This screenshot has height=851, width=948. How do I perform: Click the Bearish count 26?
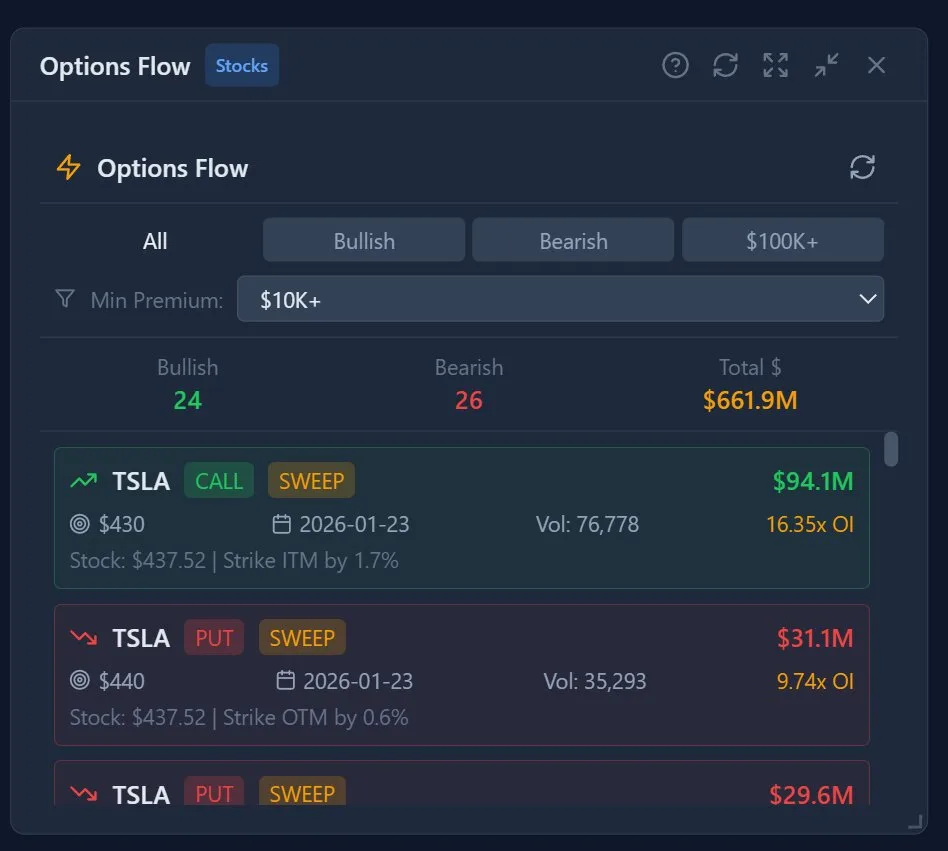469,400
